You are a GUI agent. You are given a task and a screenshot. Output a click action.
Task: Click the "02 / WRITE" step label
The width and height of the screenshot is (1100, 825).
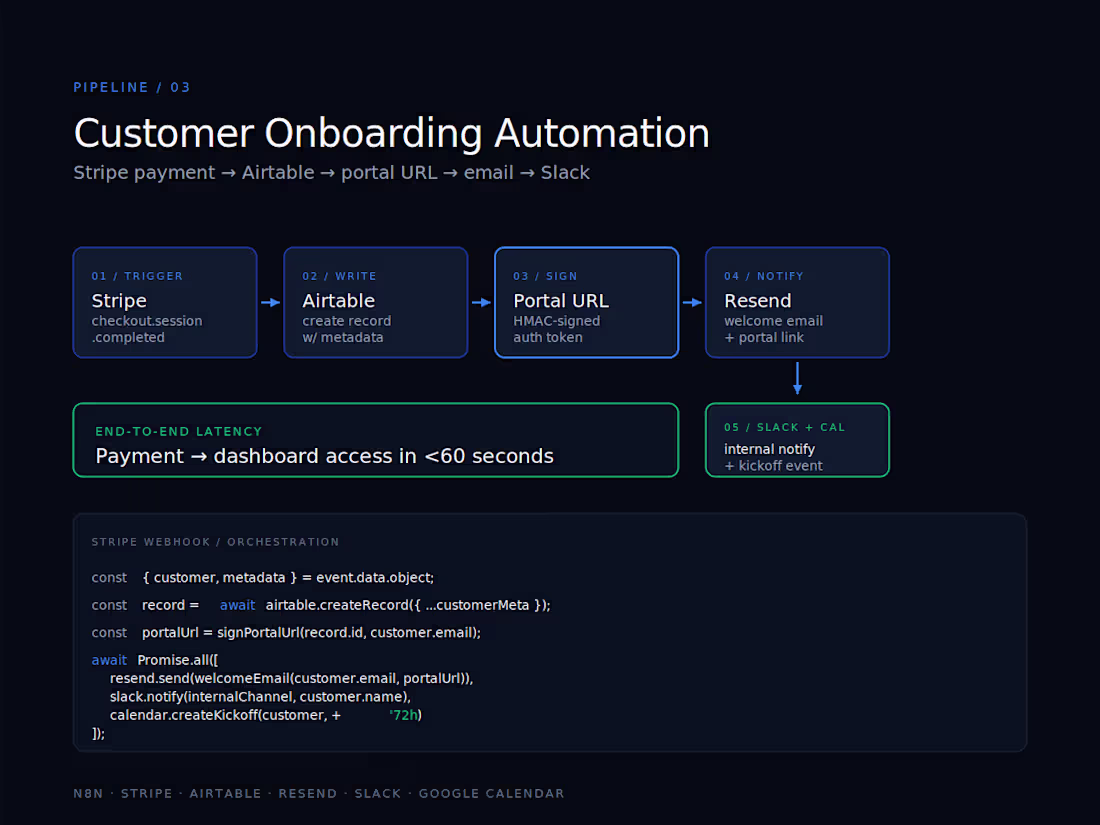(x=340, y=276)
